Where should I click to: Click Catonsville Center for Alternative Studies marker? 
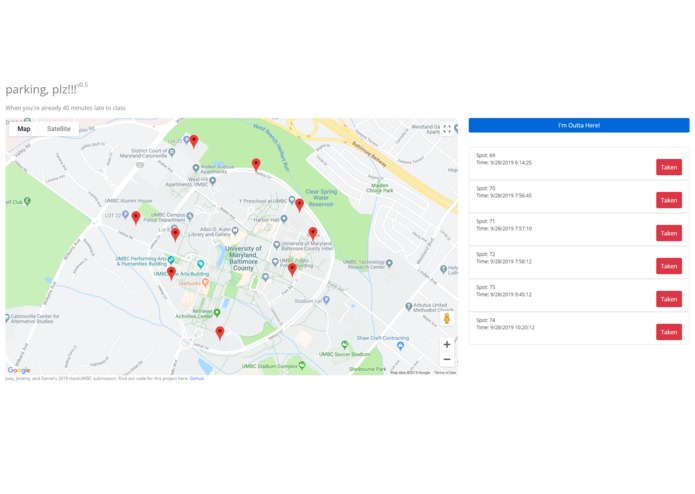7,318
